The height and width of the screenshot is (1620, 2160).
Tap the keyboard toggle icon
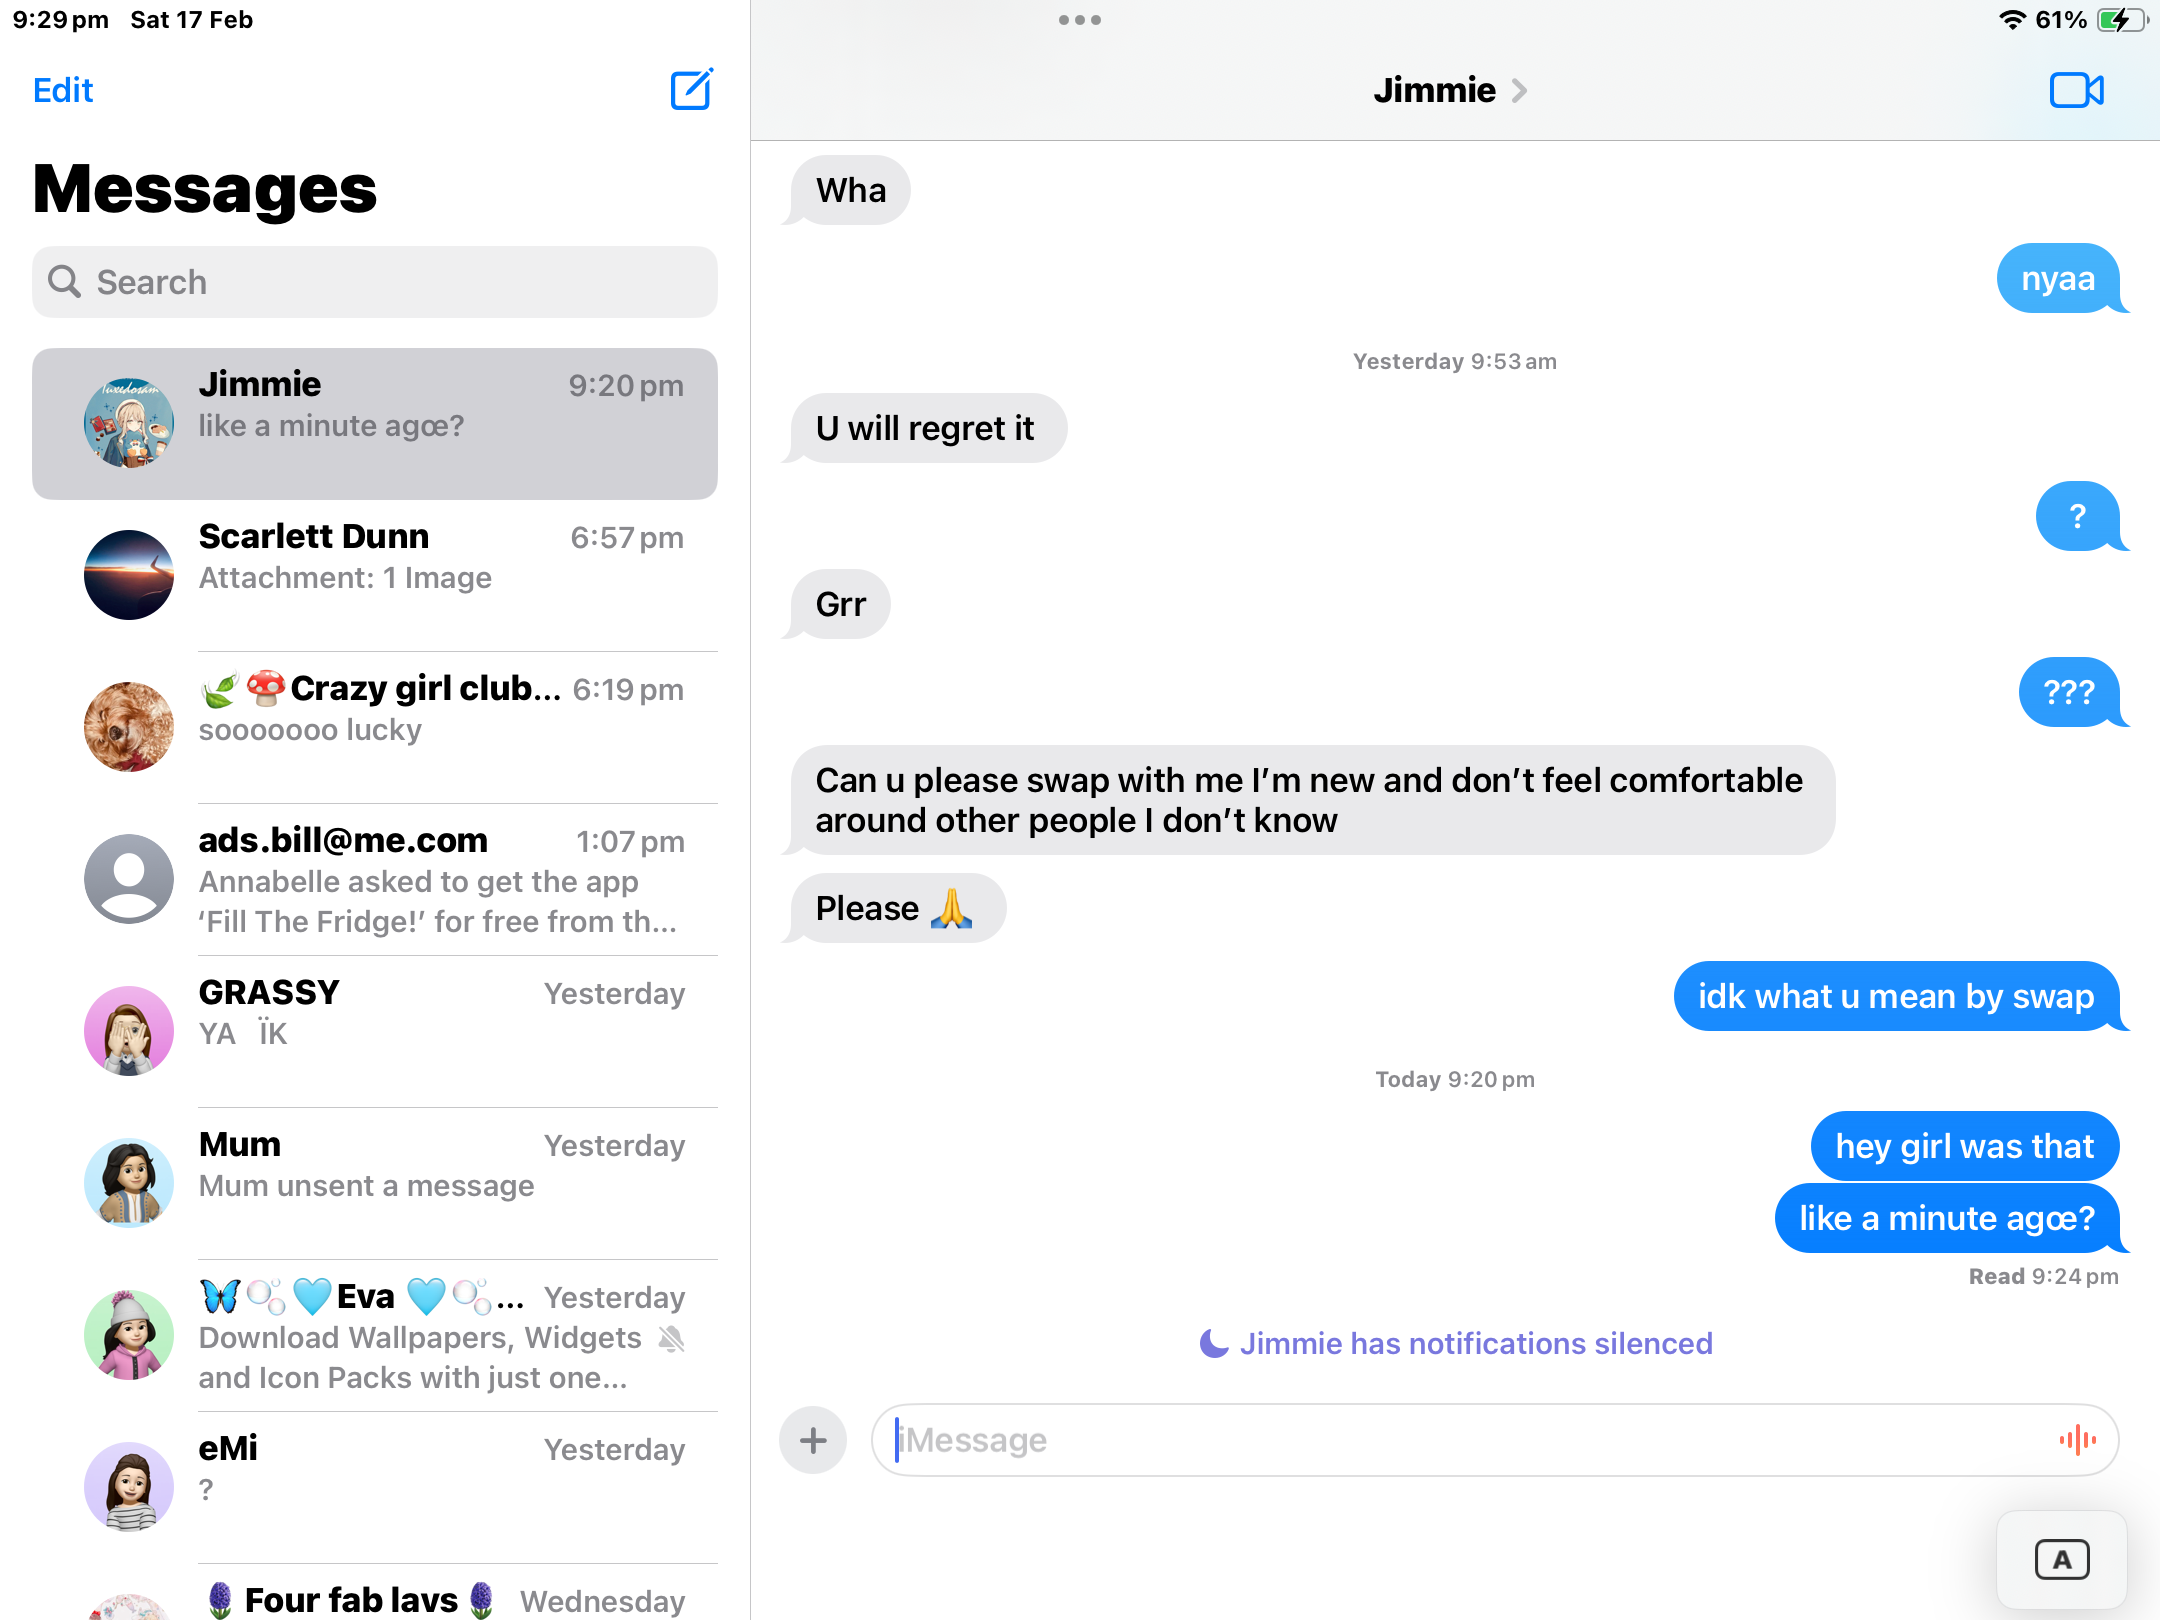tap(2061, 1560)
